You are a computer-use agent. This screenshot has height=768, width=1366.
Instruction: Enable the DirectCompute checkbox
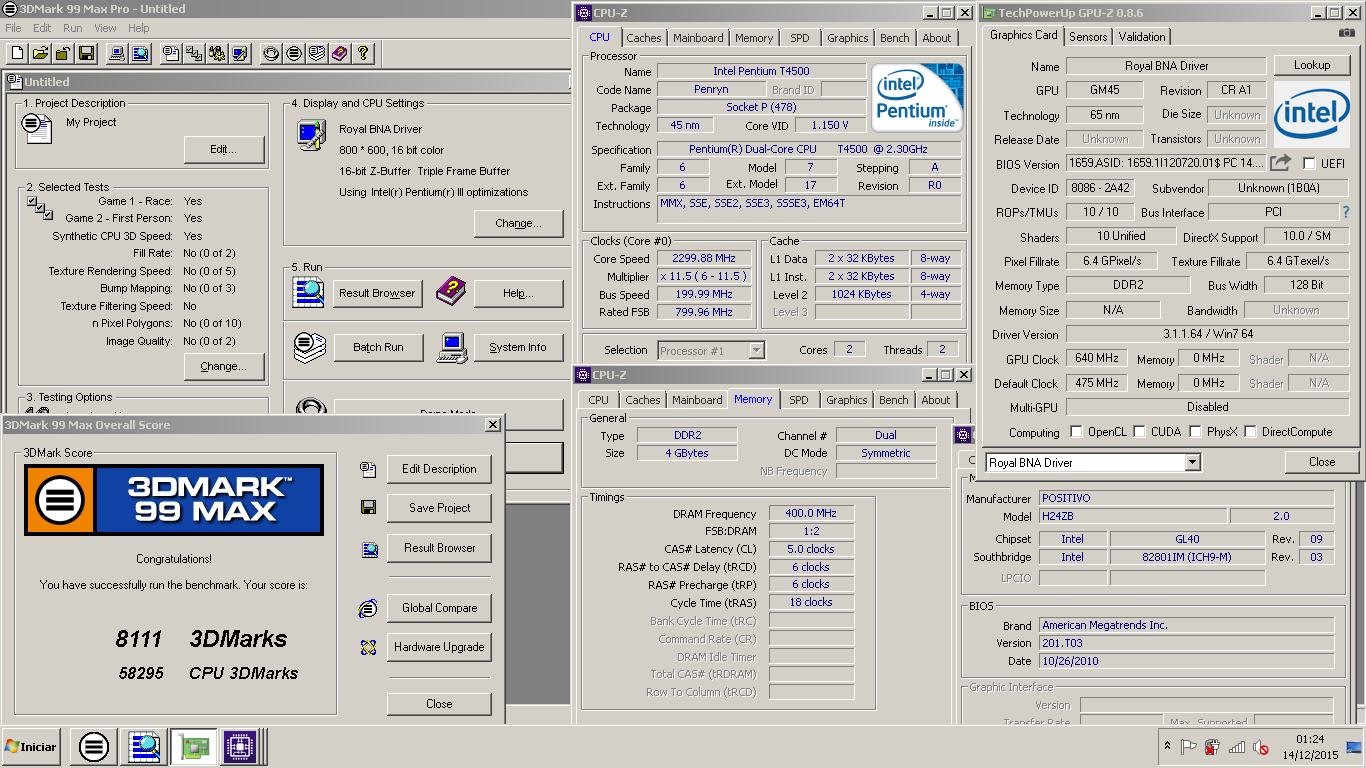pos(1250,432)
